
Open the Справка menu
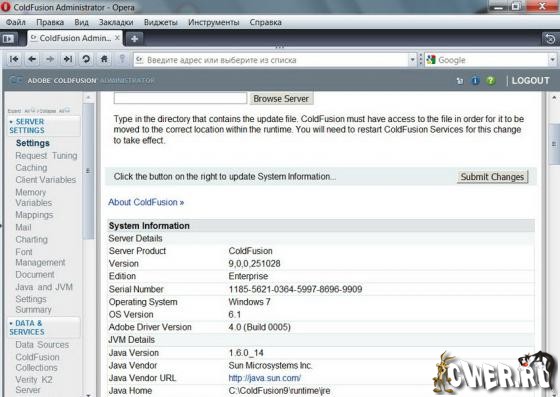pyautogui.click(x=265, y=22)
